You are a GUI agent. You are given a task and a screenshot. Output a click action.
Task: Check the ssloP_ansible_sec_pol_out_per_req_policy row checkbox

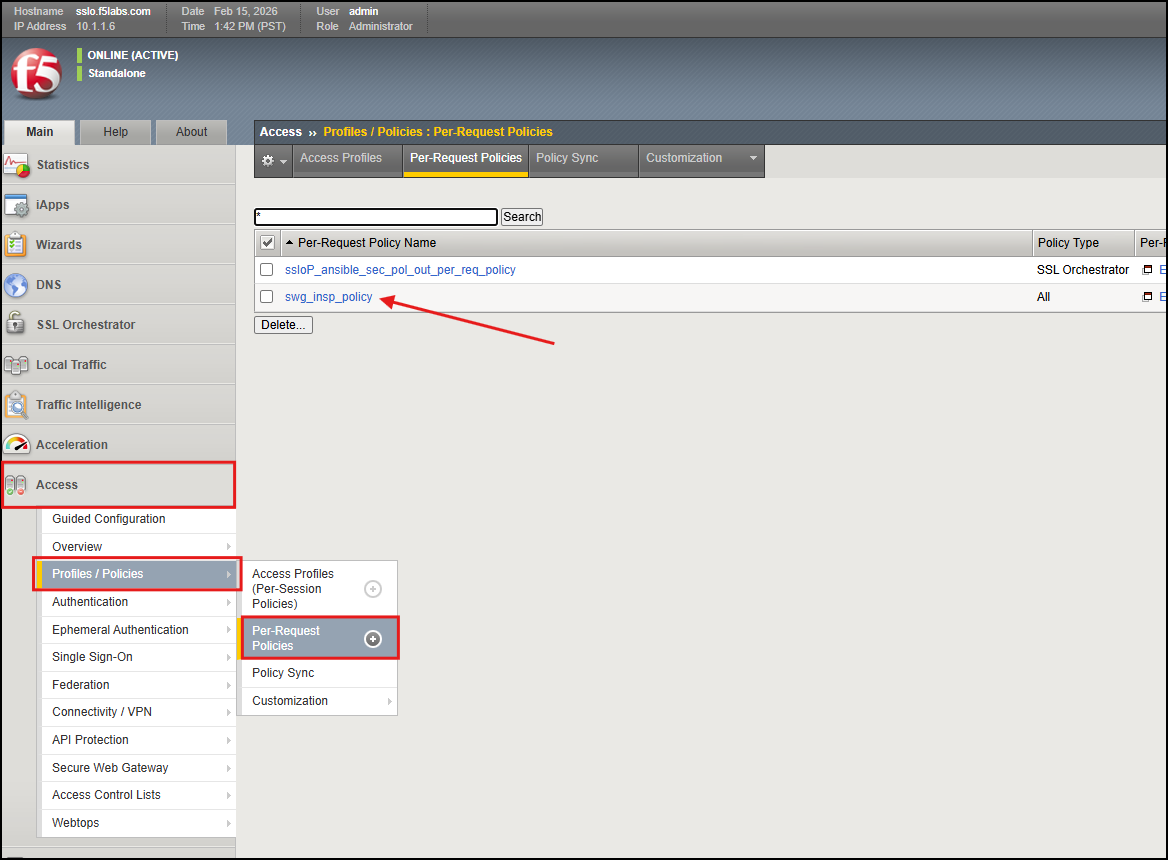tap(267, 270)
